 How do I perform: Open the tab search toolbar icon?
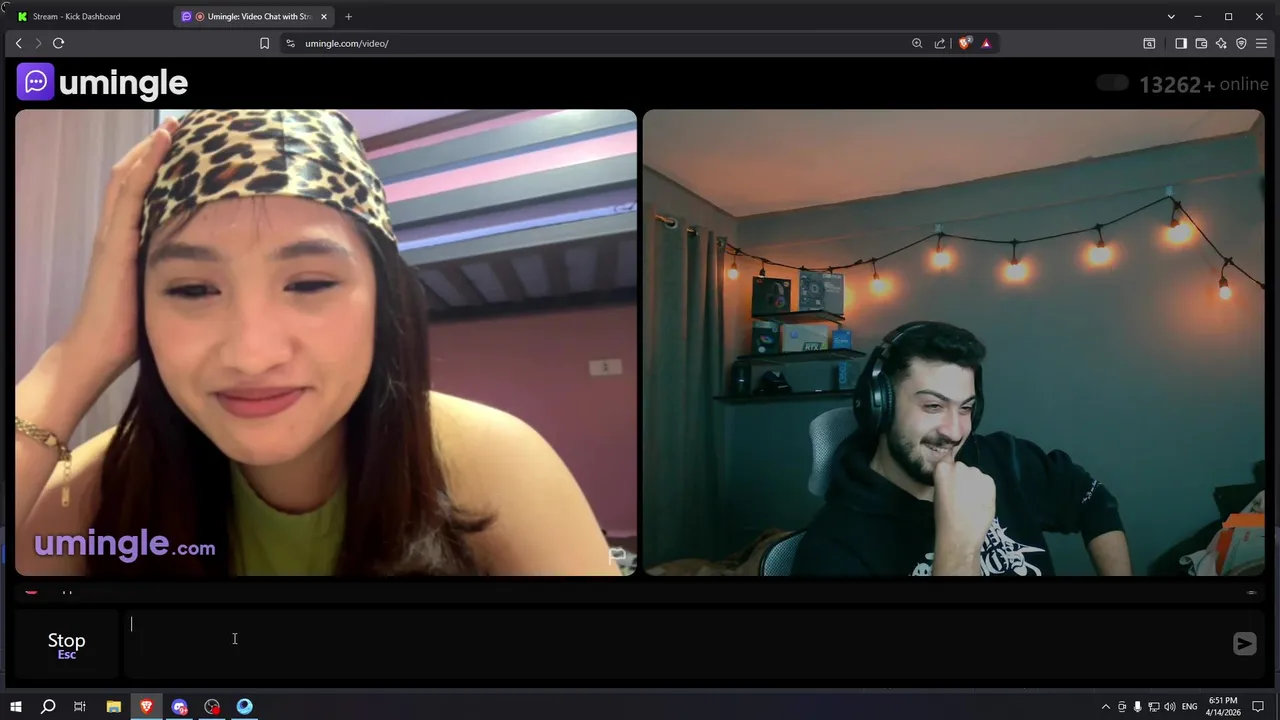pyautogui.click(x=1149, y=43)
